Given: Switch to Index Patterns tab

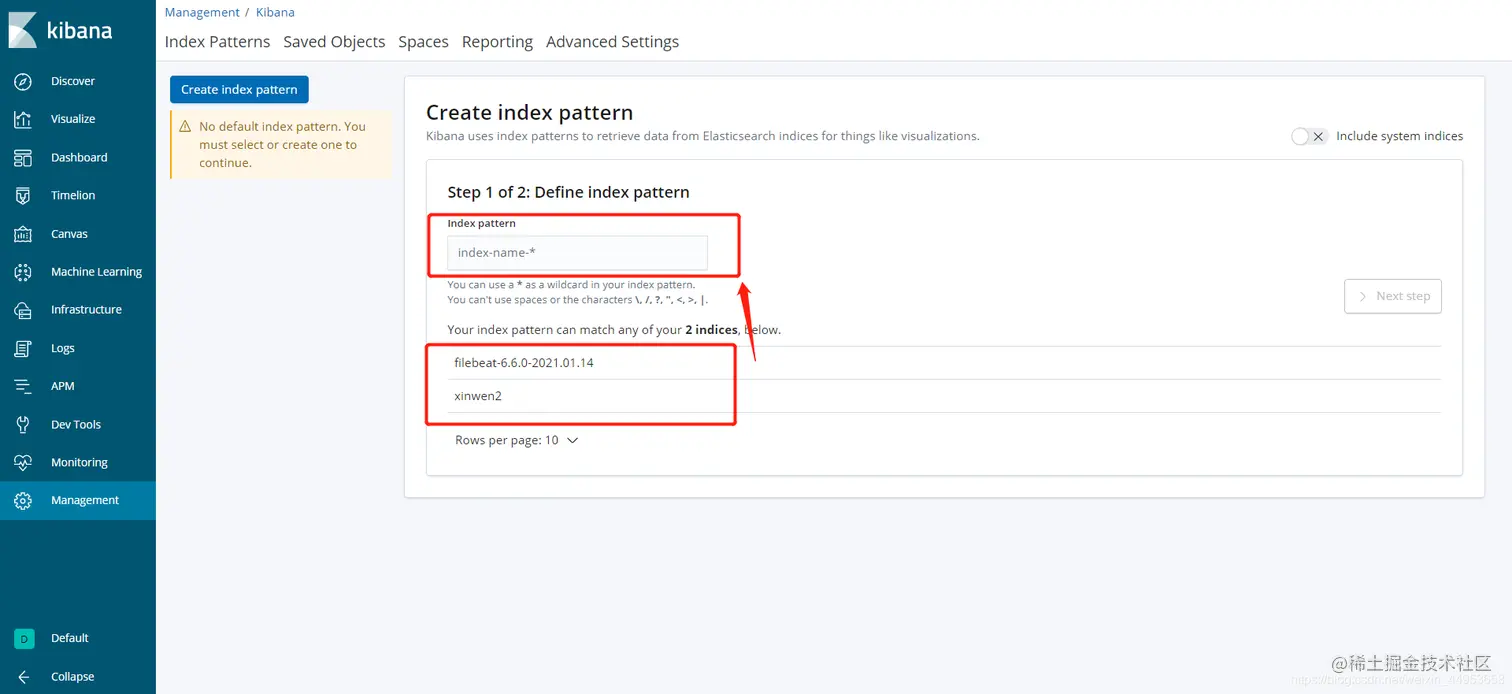Looking at the screenshot, I should point(217,42).
